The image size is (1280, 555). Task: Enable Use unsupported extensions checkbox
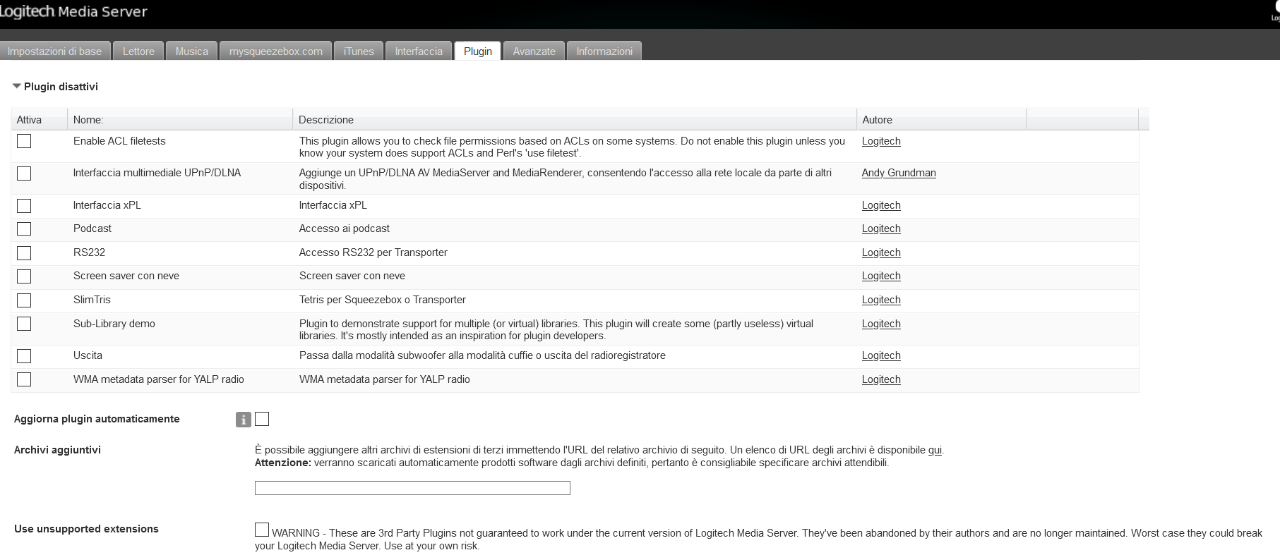click(x=262, y=530)
